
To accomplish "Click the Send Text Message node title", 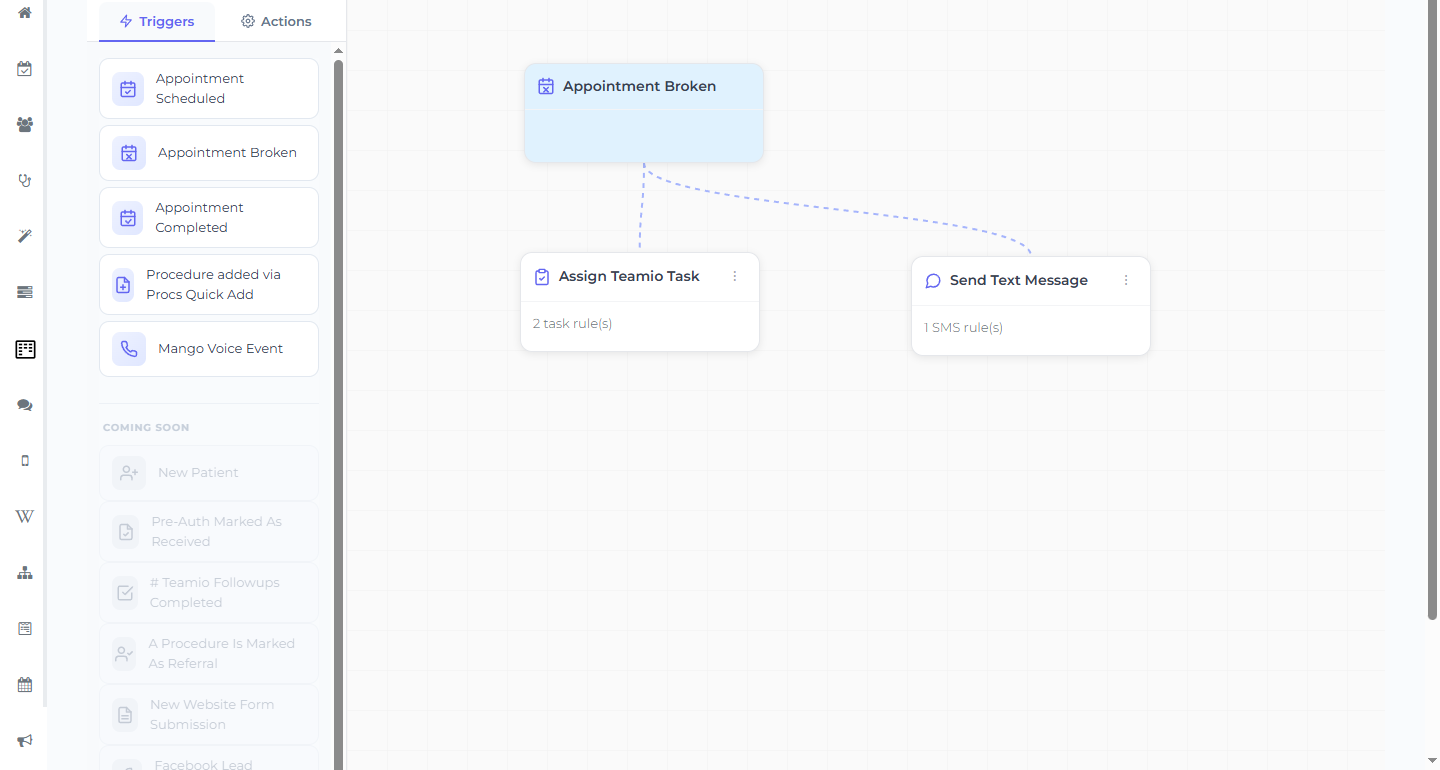I will [x=1019, y=280].
